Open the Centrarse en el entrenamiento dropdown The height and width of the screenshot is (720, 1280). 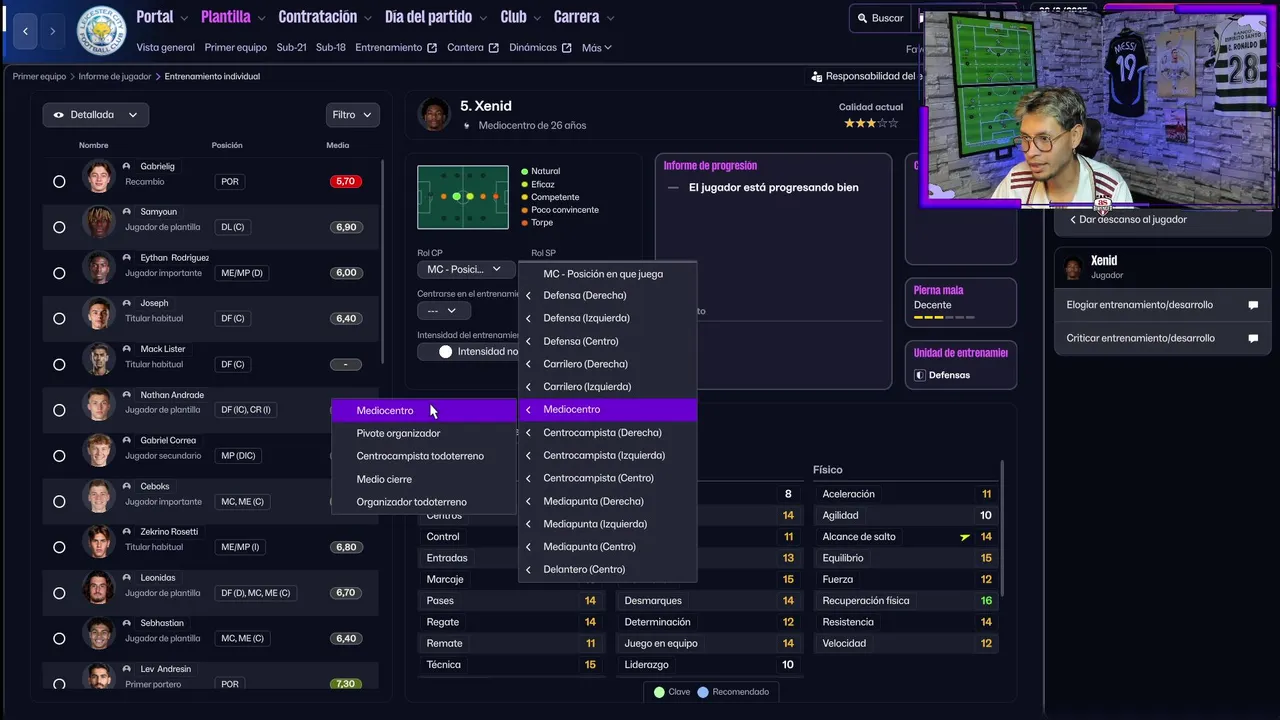click(443, 310)
